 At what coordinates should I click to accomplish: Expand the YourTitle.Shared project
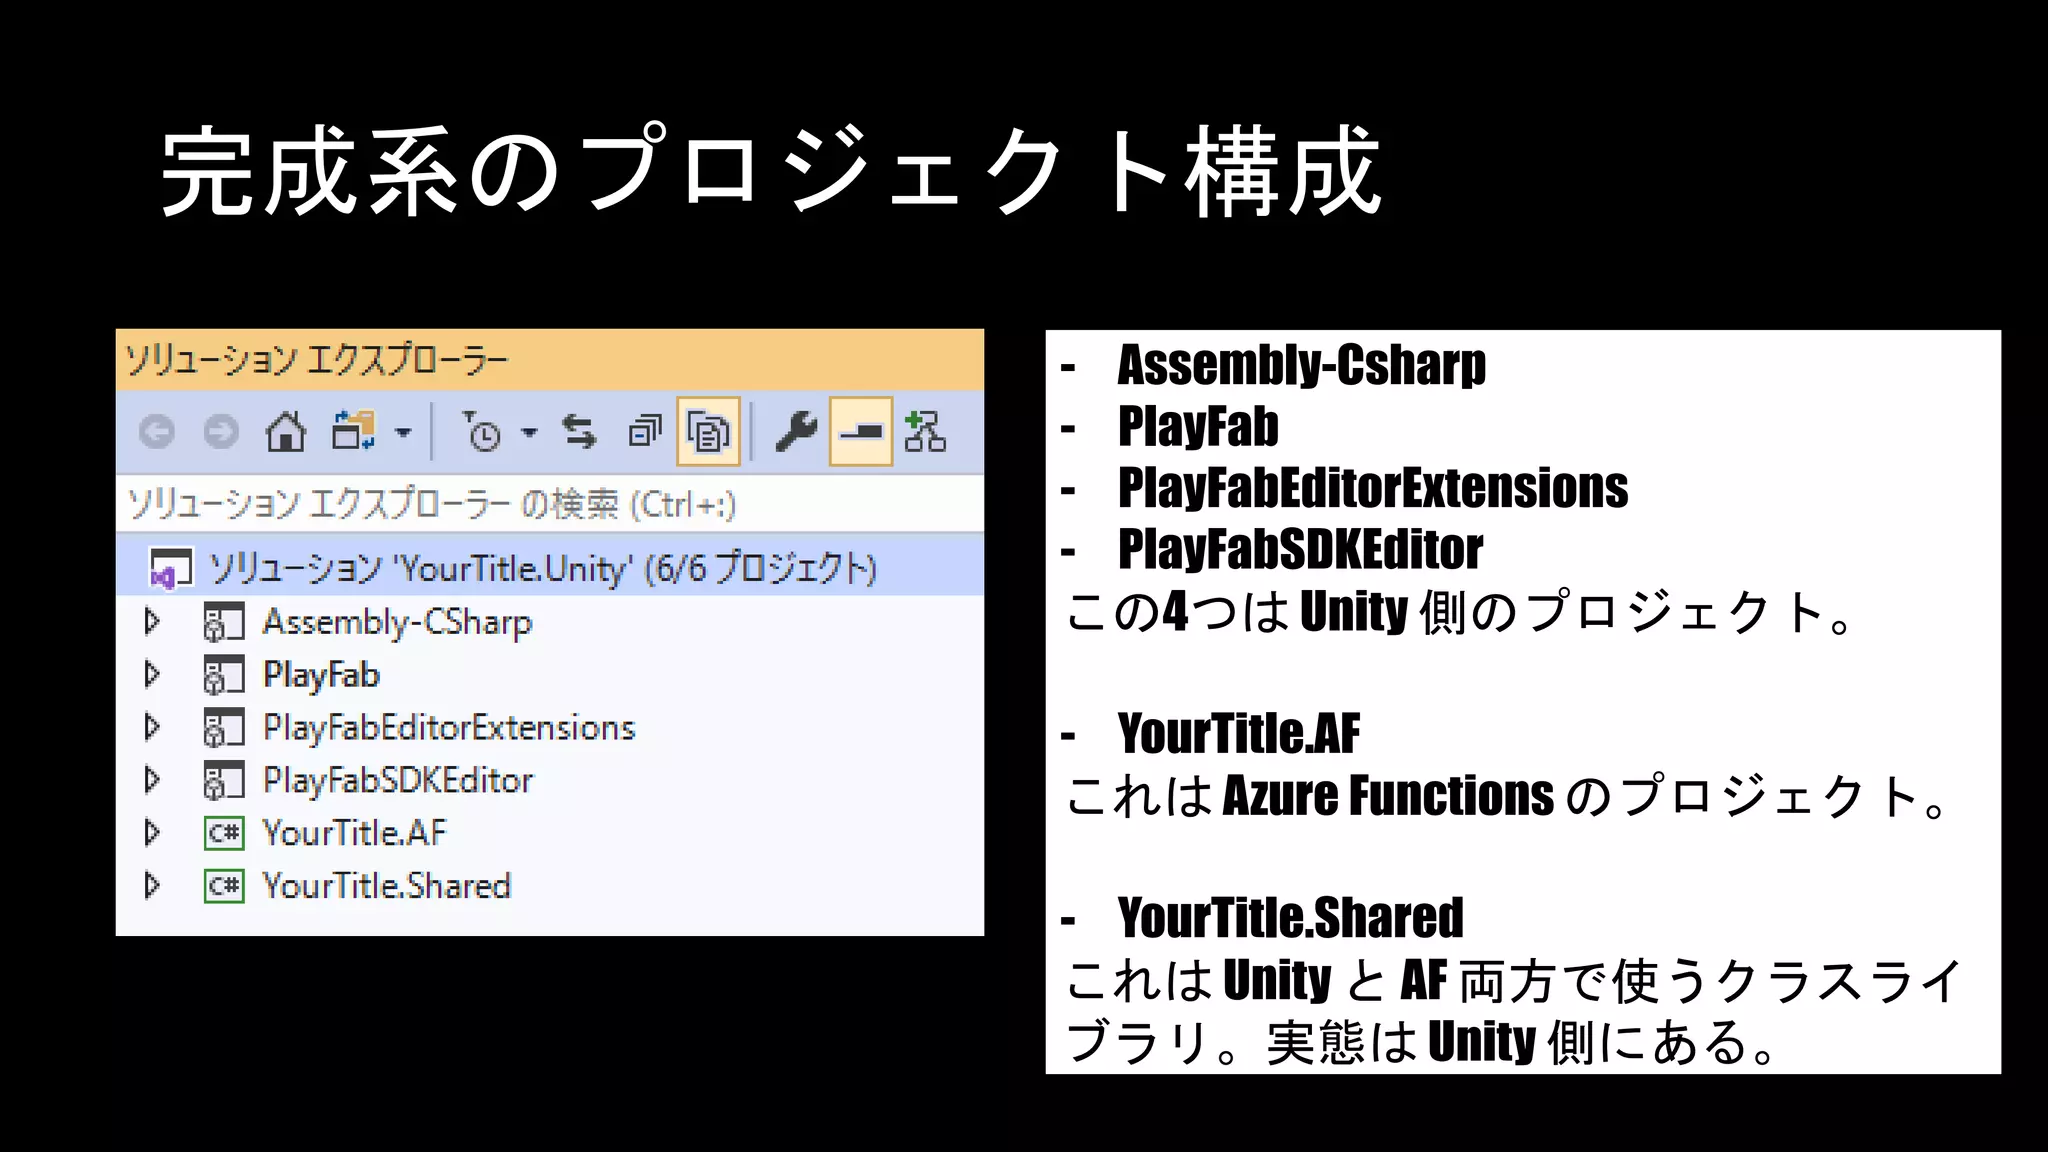point(152,885)
